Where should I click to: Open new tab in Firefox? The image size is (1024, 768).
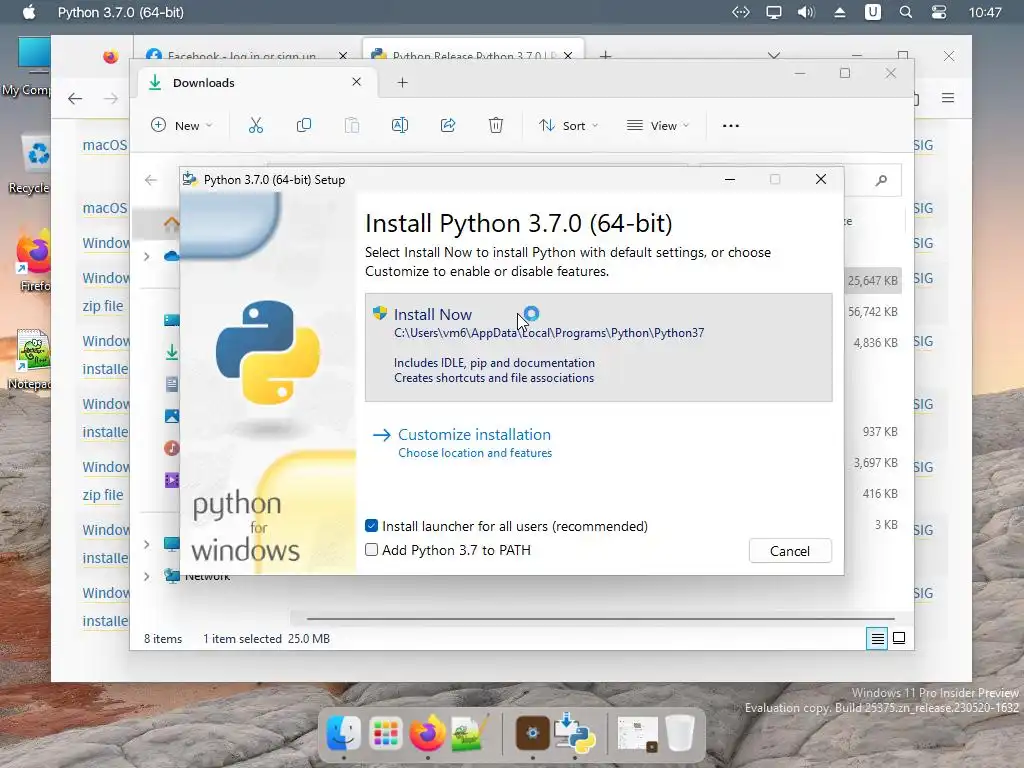click(x=605, y=56)
